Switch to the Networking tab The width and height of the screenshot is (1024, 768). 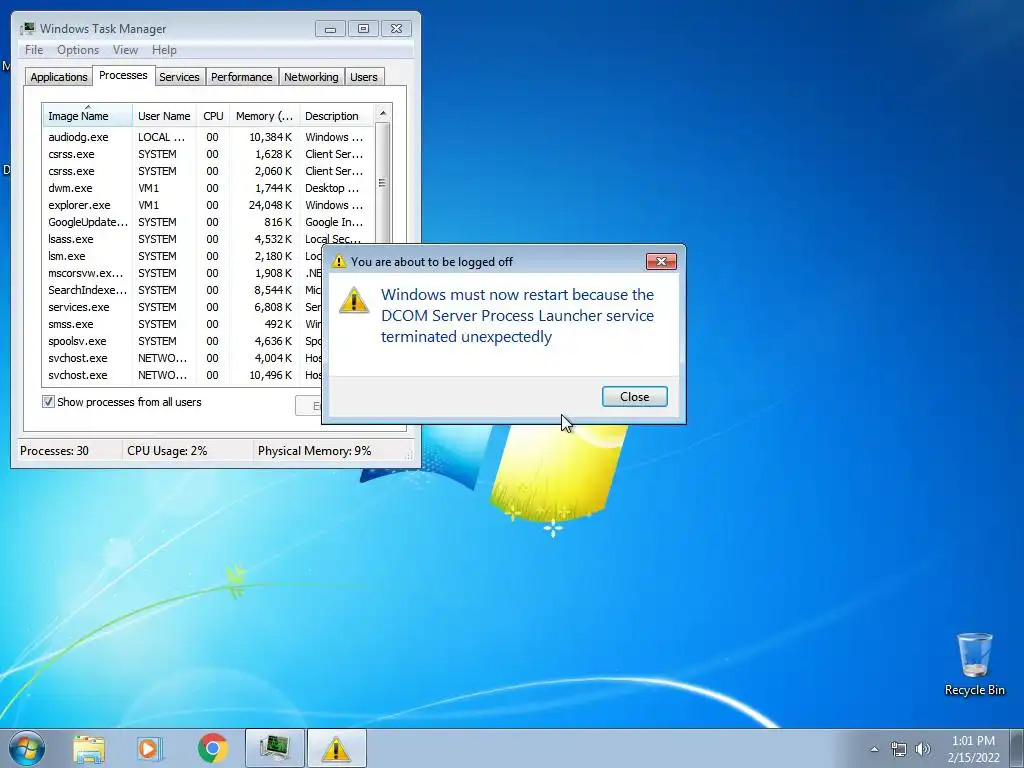311,76
